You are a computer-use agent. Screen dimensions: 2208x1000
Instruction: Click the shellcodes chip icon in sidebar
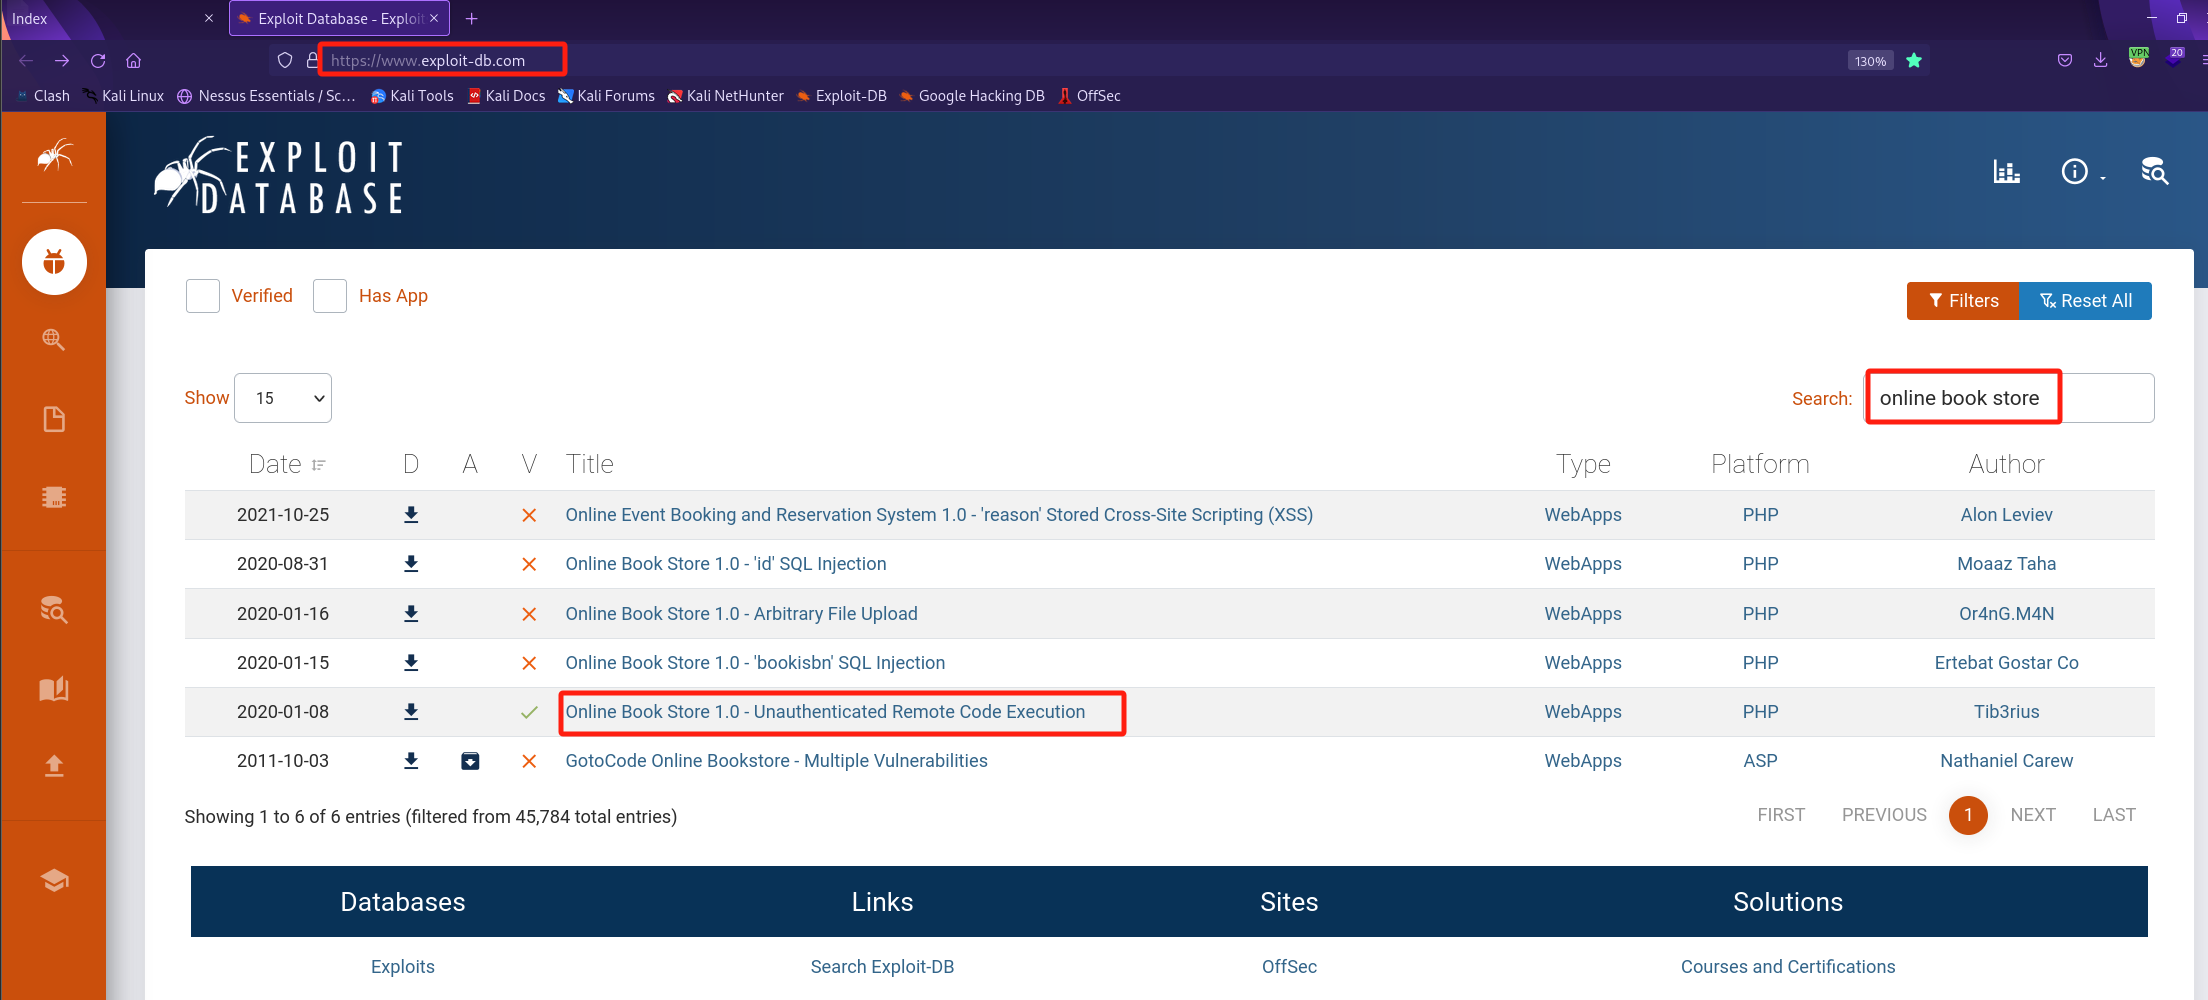(x=54, y=497)
